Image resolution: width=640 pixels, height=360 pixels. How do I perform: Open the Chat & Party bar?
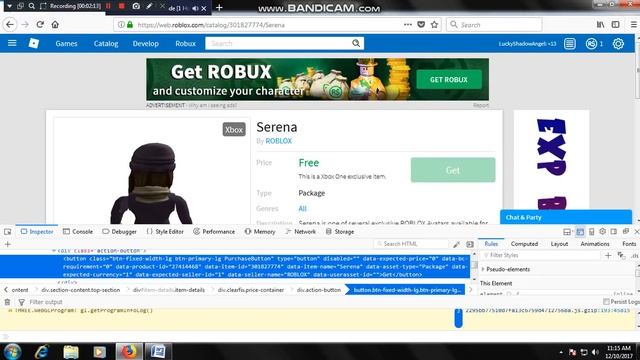[566, 217]
